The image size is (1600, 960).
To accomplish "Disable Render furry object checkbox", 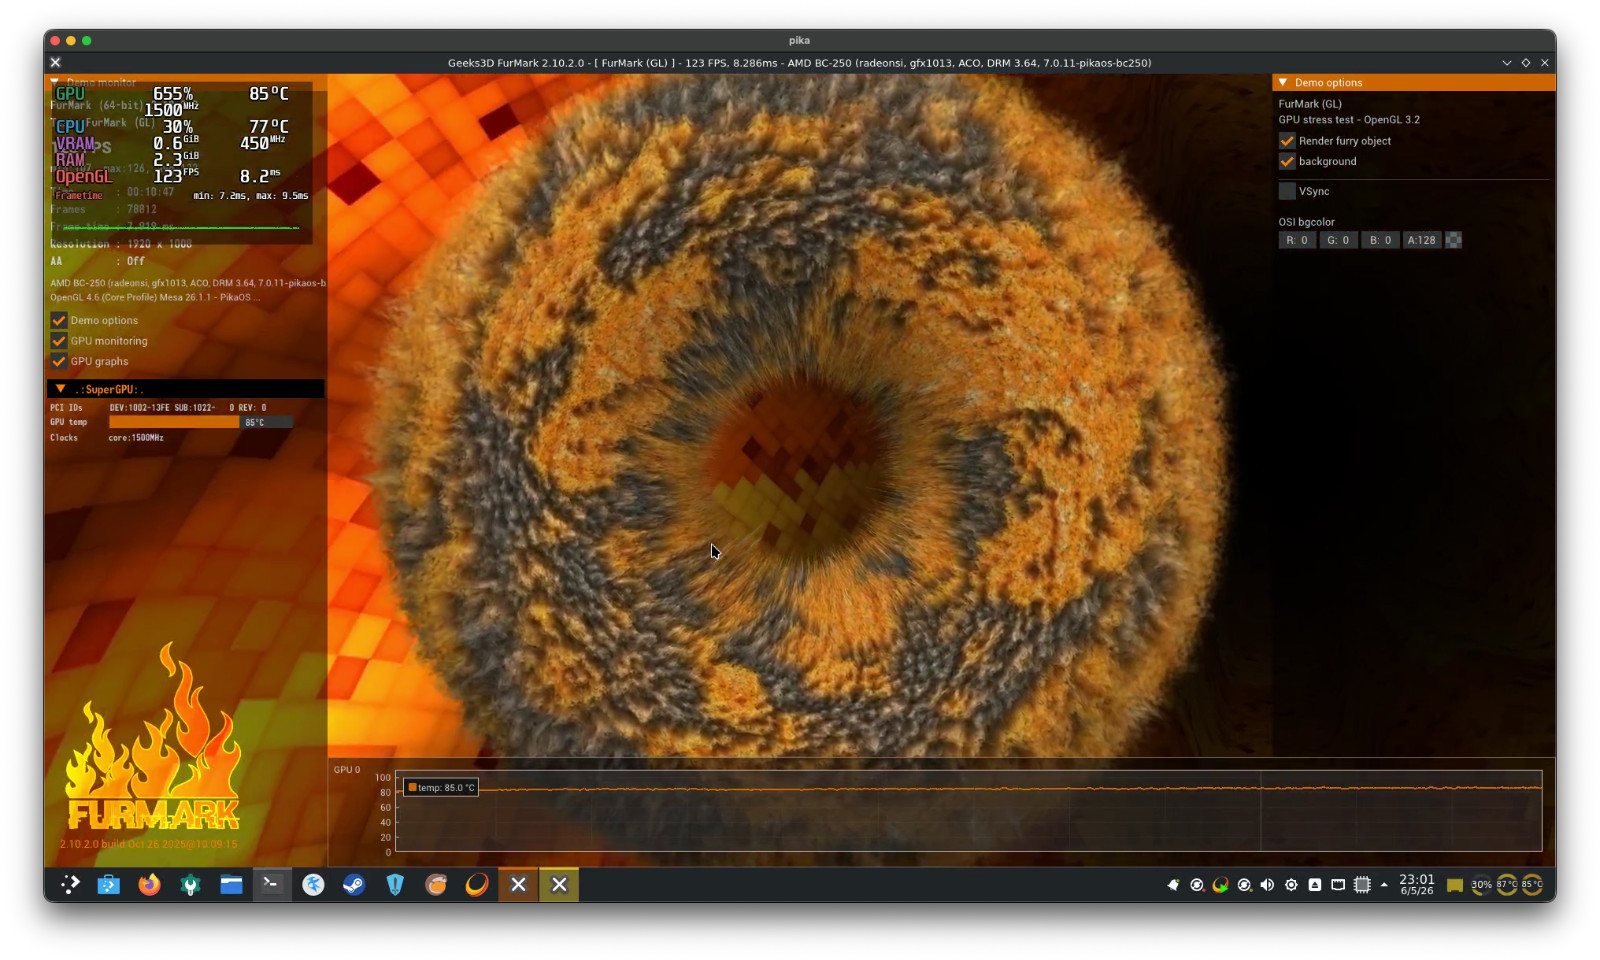I will 1287,141.
